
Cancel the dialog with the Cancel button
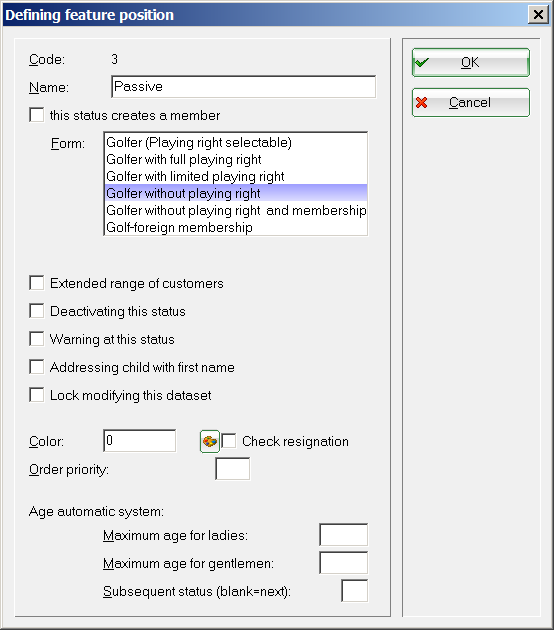[x=470, y=102]
